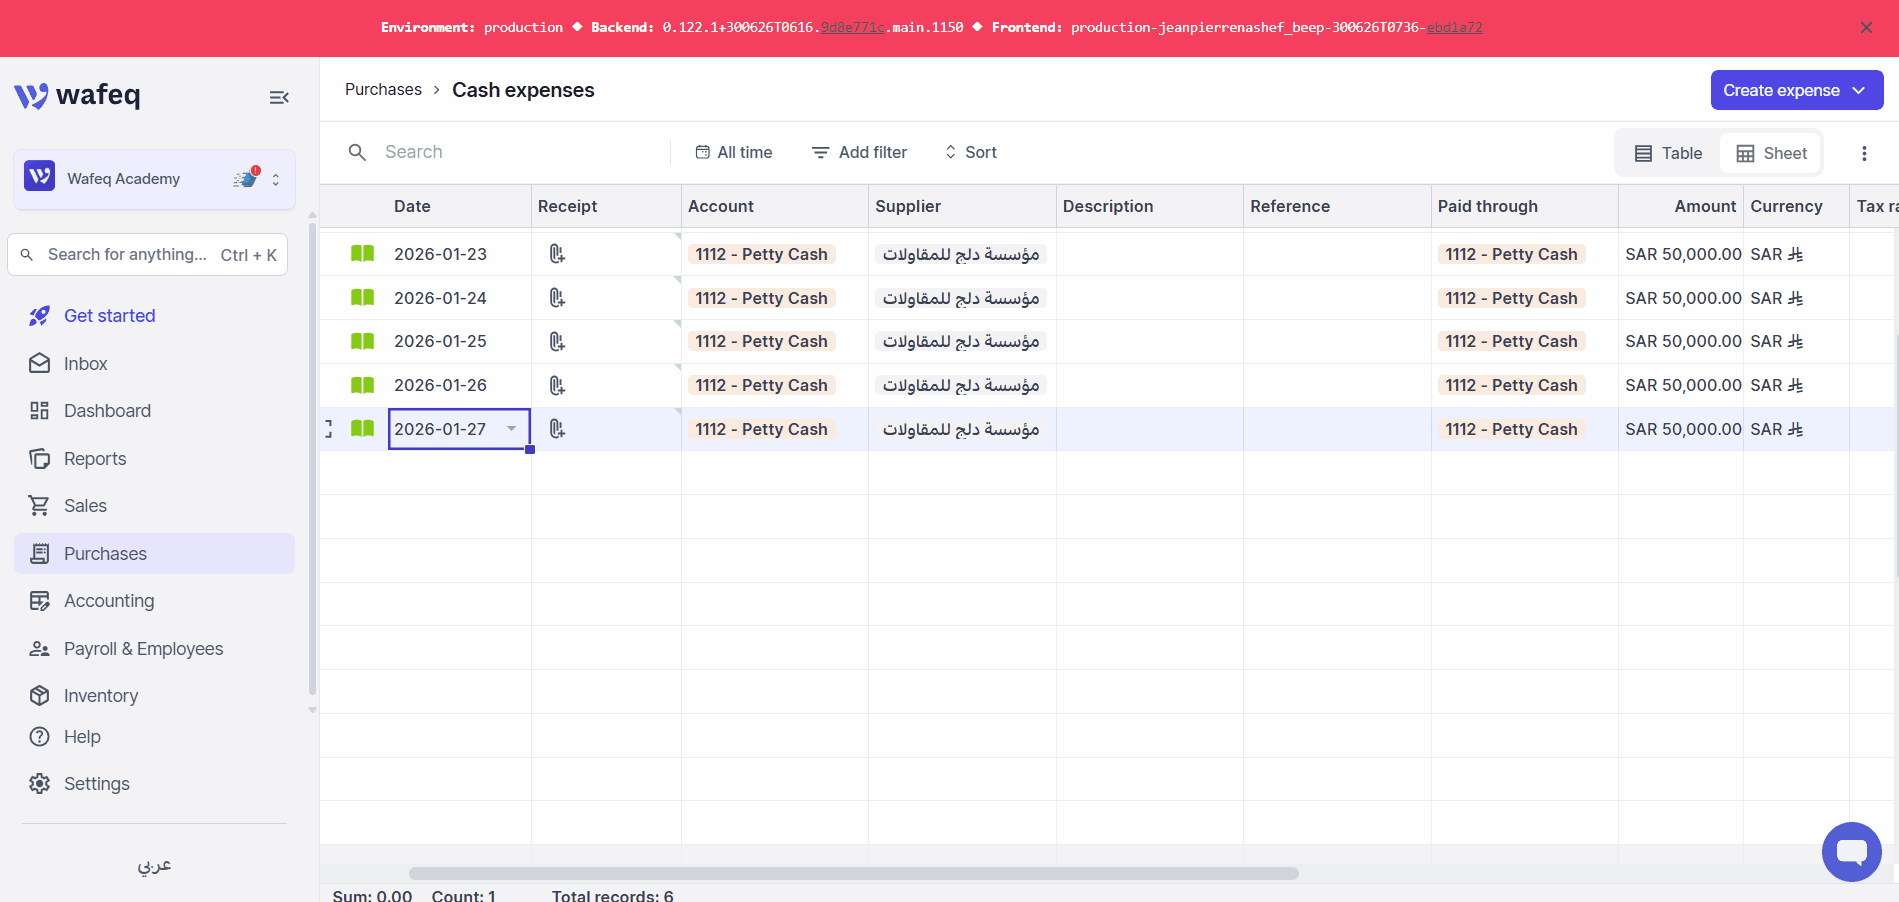
Task: Click horizontal scrollbar of sheet
Action: [853, 873]
